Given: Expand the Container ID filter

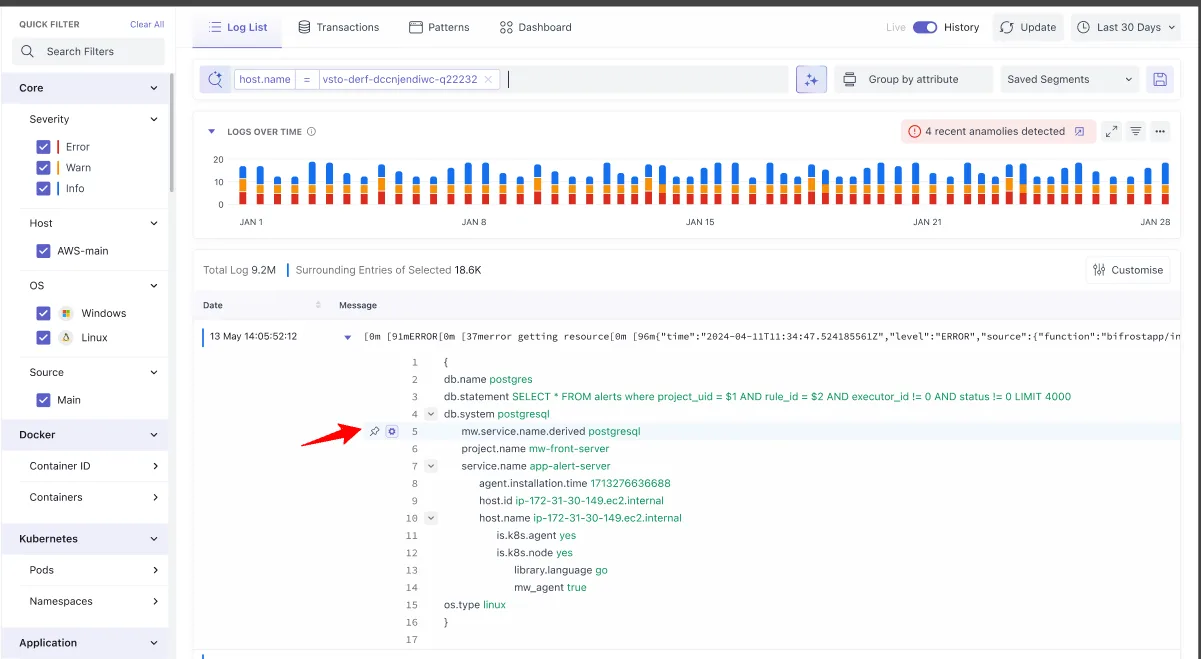Looking at the screenshot, I should click(x=156, y=466).
